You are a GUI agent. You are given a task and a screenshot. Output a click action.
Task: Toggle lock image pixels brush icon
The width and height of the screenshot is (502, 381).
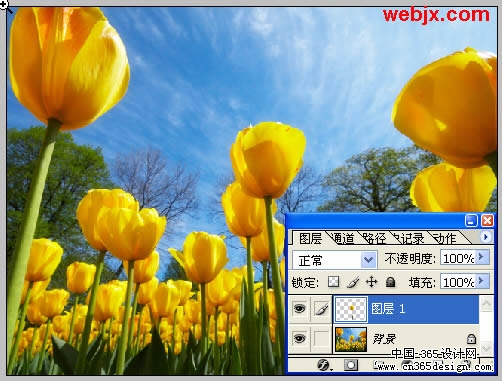tap(353, 282)
